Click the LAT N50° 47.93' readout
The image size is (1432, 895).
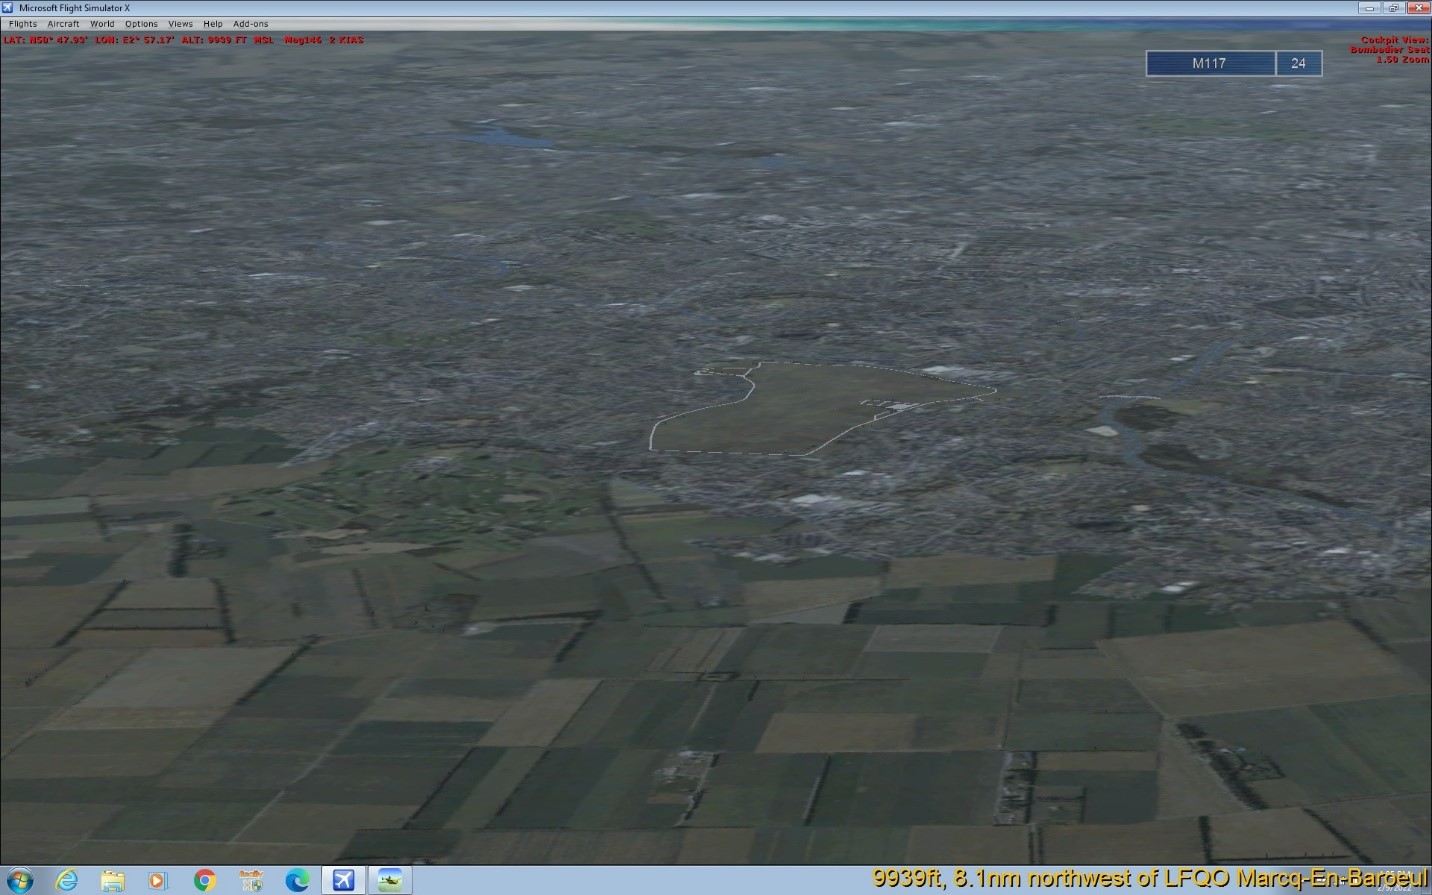point(45,40)
